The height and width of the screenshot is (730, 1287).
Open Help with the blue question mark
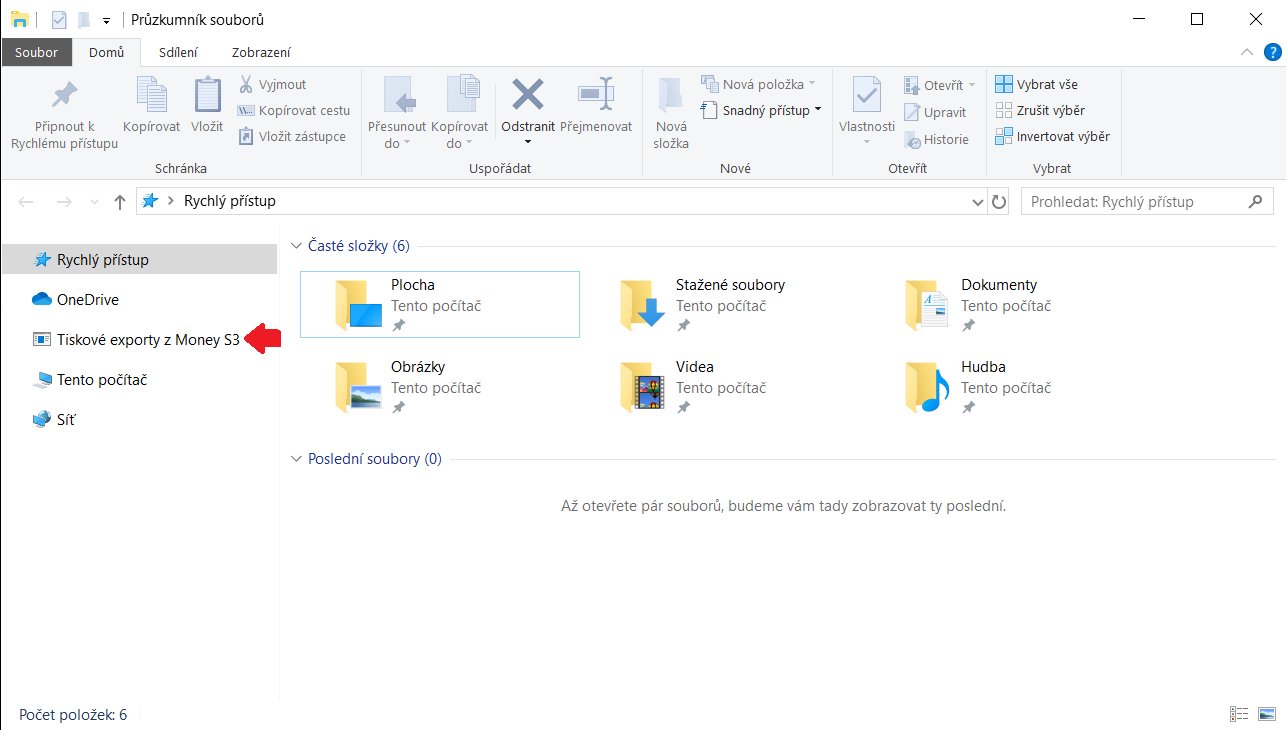click(1272, 52)
